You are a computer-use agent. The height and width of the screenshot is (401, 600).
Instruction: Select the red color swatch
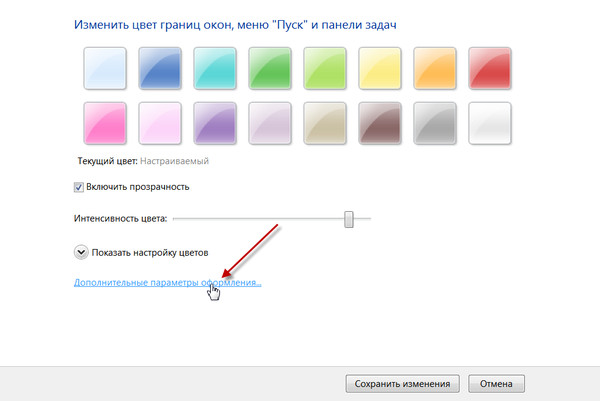pyautogui.click(x=490, y=68)
